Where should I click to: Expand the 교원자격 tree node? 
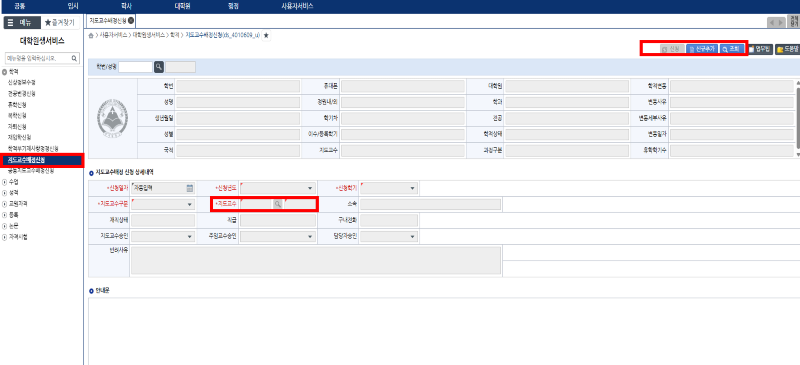[x=5, y=204]
